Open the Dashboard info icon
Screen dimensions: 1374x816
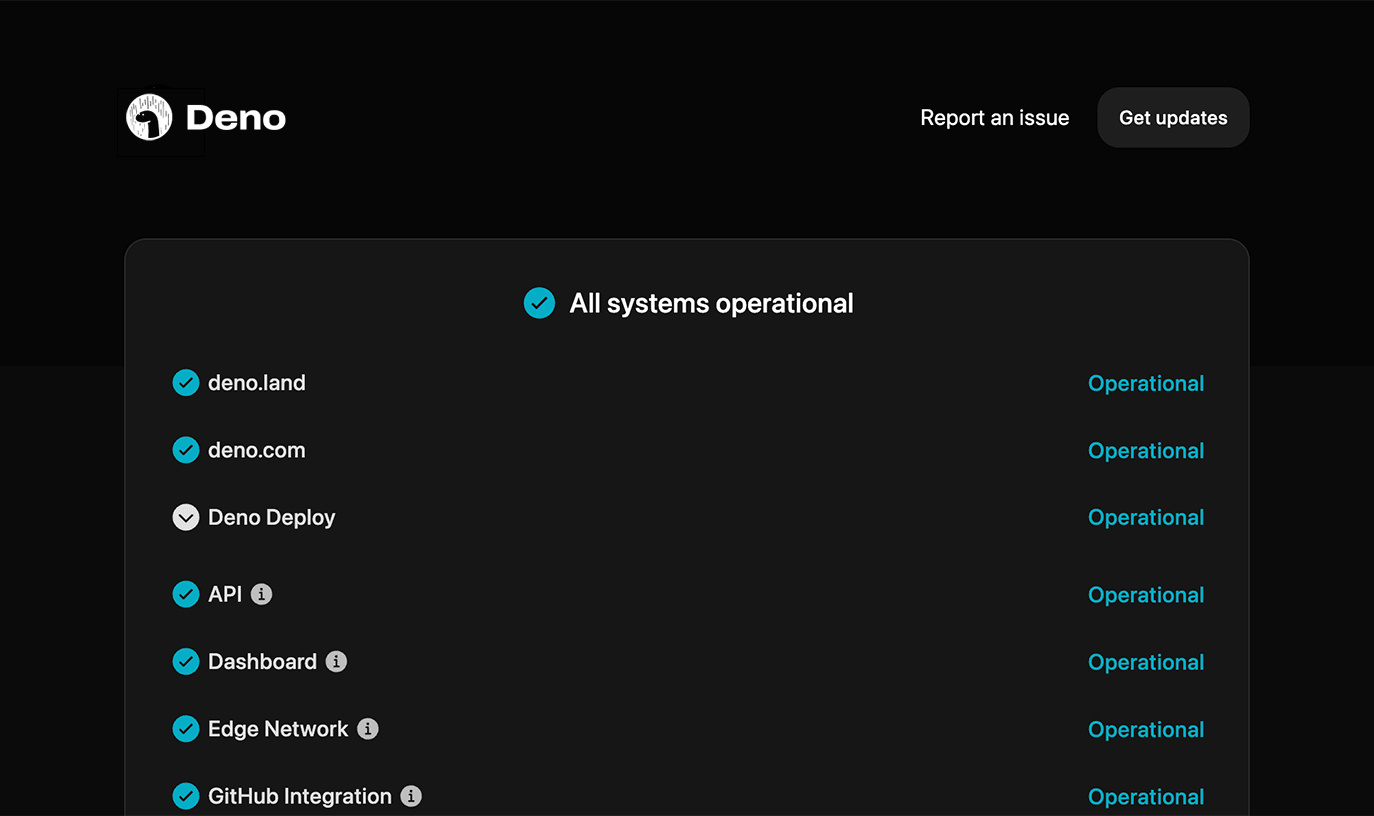tap(337, 661)
